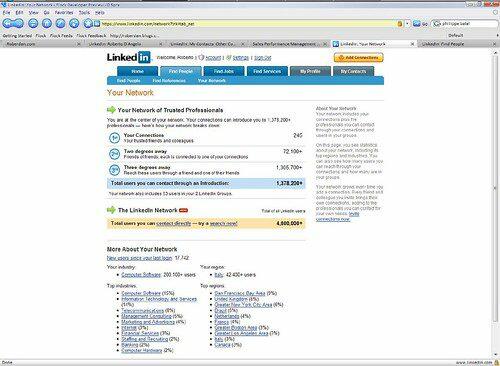The height and width of the screenshot is (366, 500).
Task: Click the LinkedIn logo
Action: tap(129, 57)
